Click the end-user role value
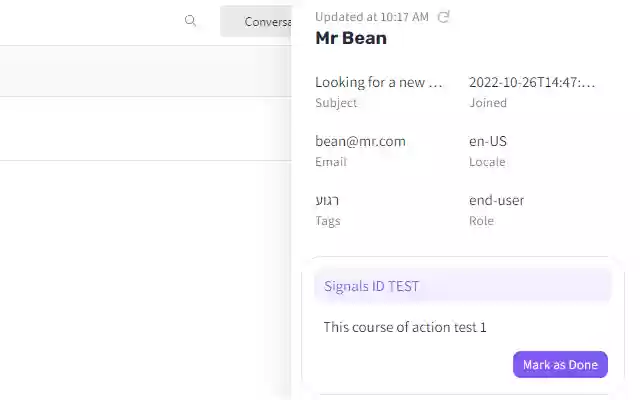Image resolution: width=640 pixels, height=400 pixels. click(x=496, y=200)
